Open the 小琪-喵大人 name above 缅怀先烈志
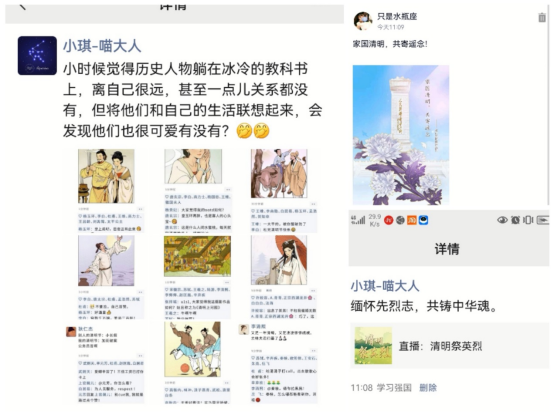The height and width of the screenshot is (416, 554). click(385, 286)
